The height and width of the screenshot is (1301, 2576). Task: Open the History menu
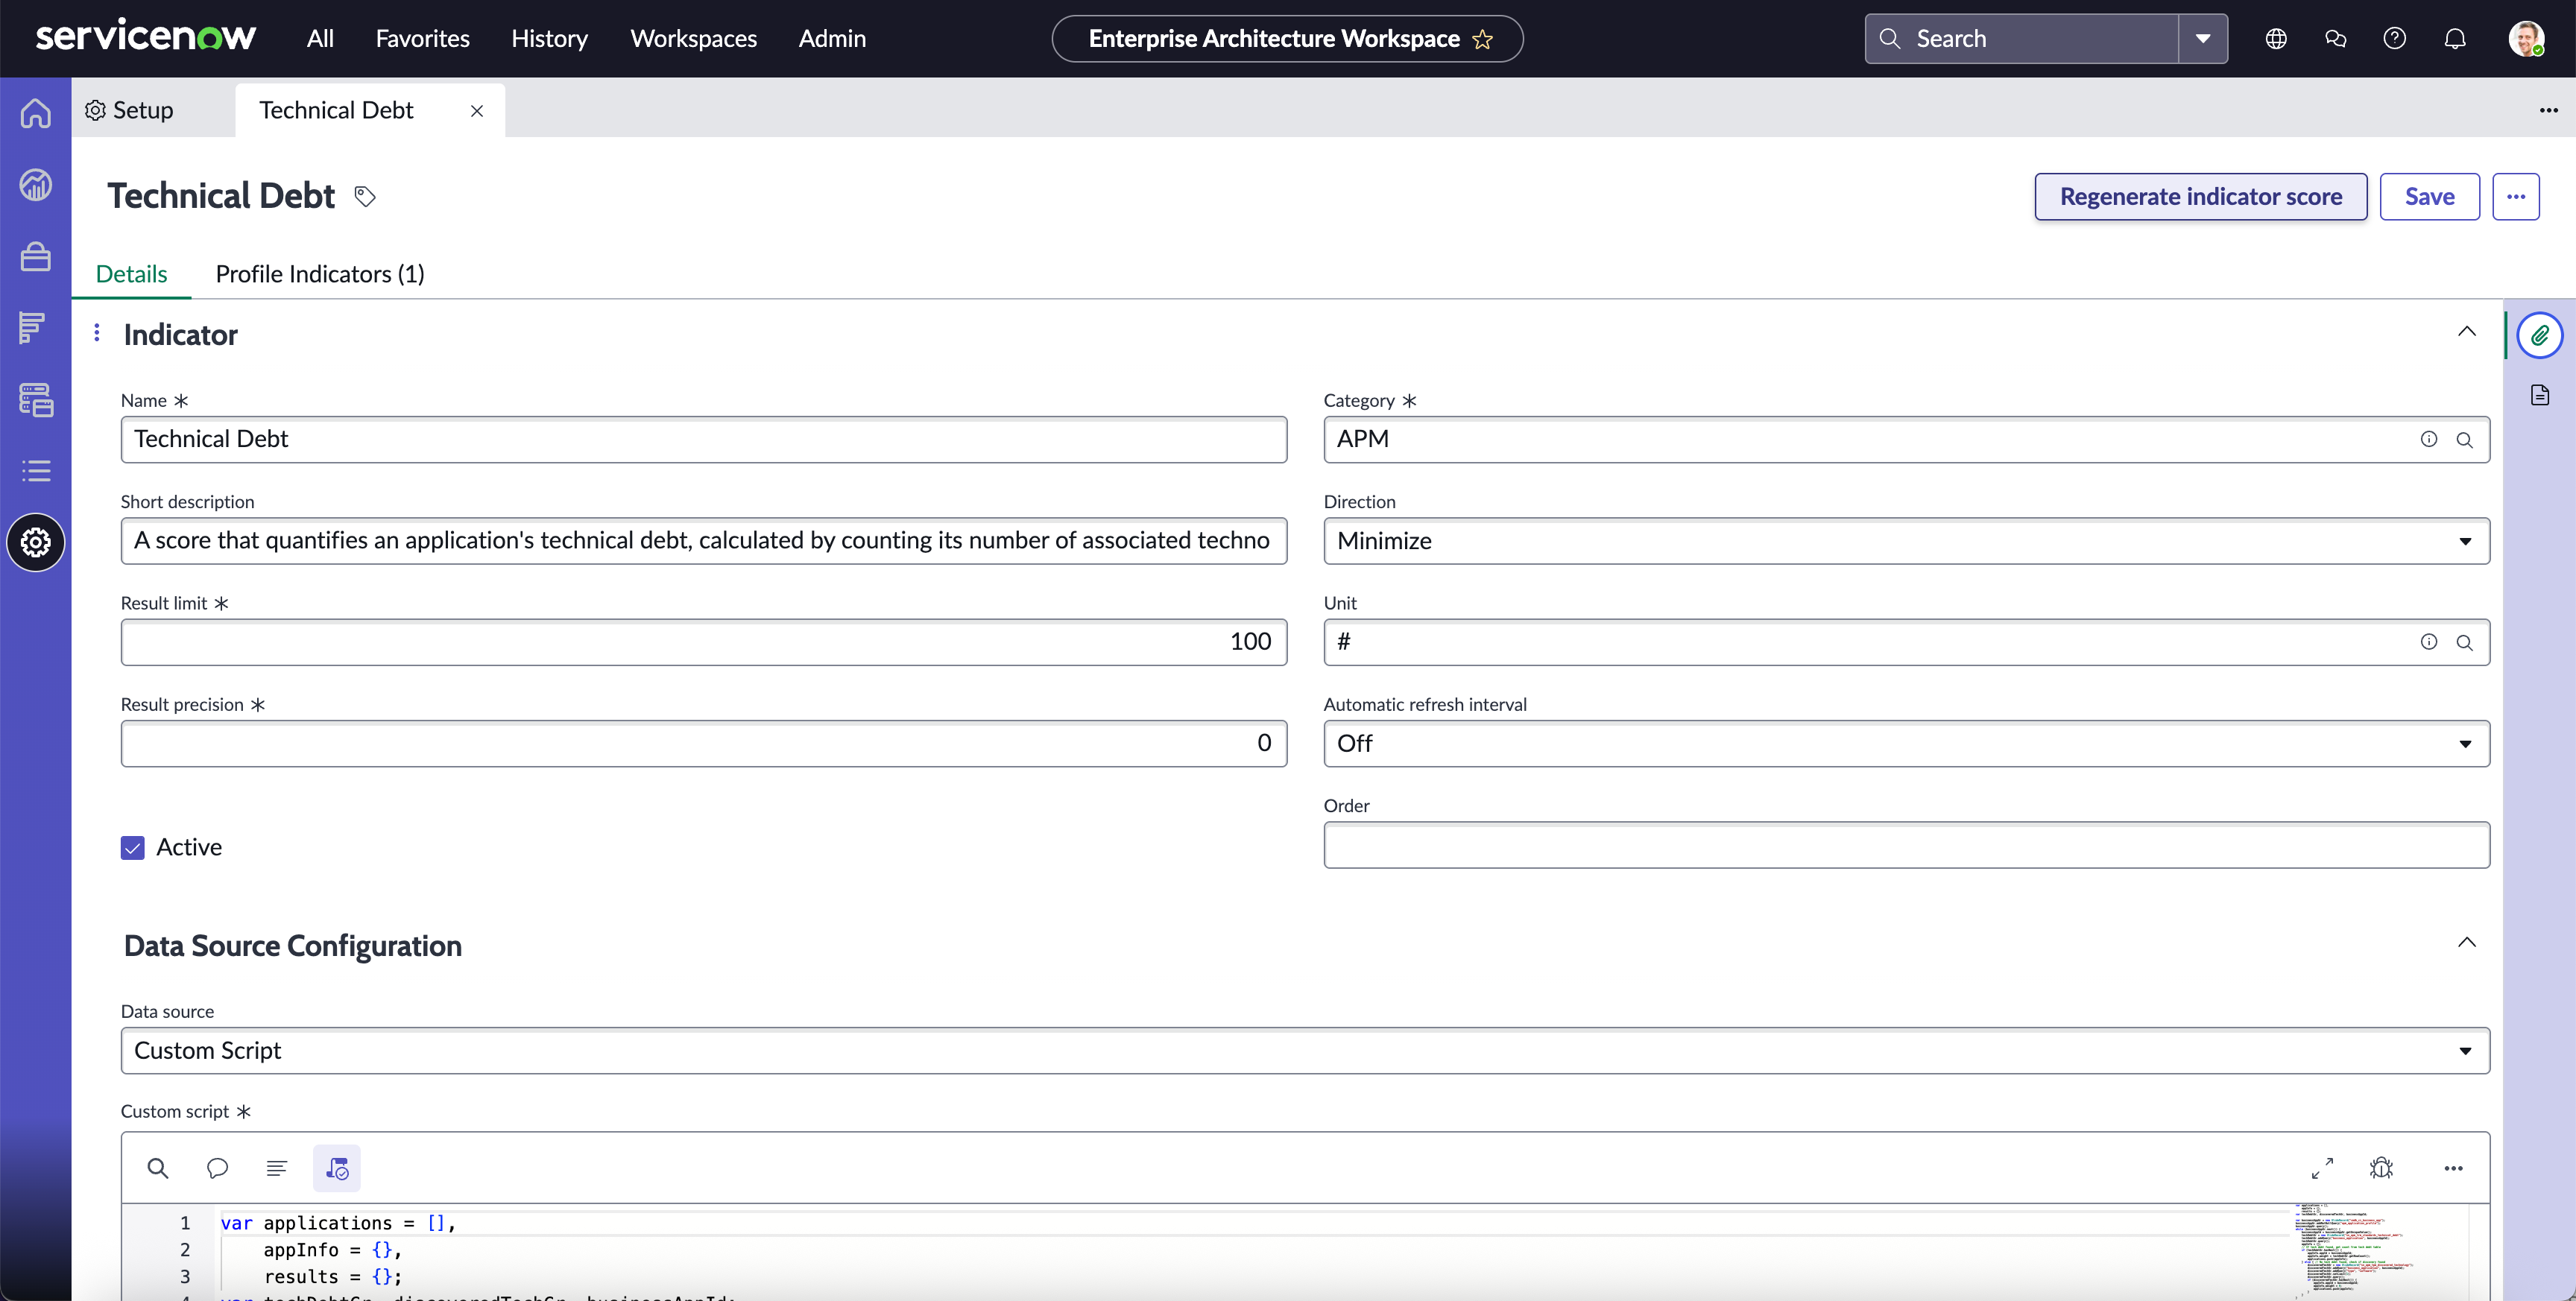tap(549, 38)
